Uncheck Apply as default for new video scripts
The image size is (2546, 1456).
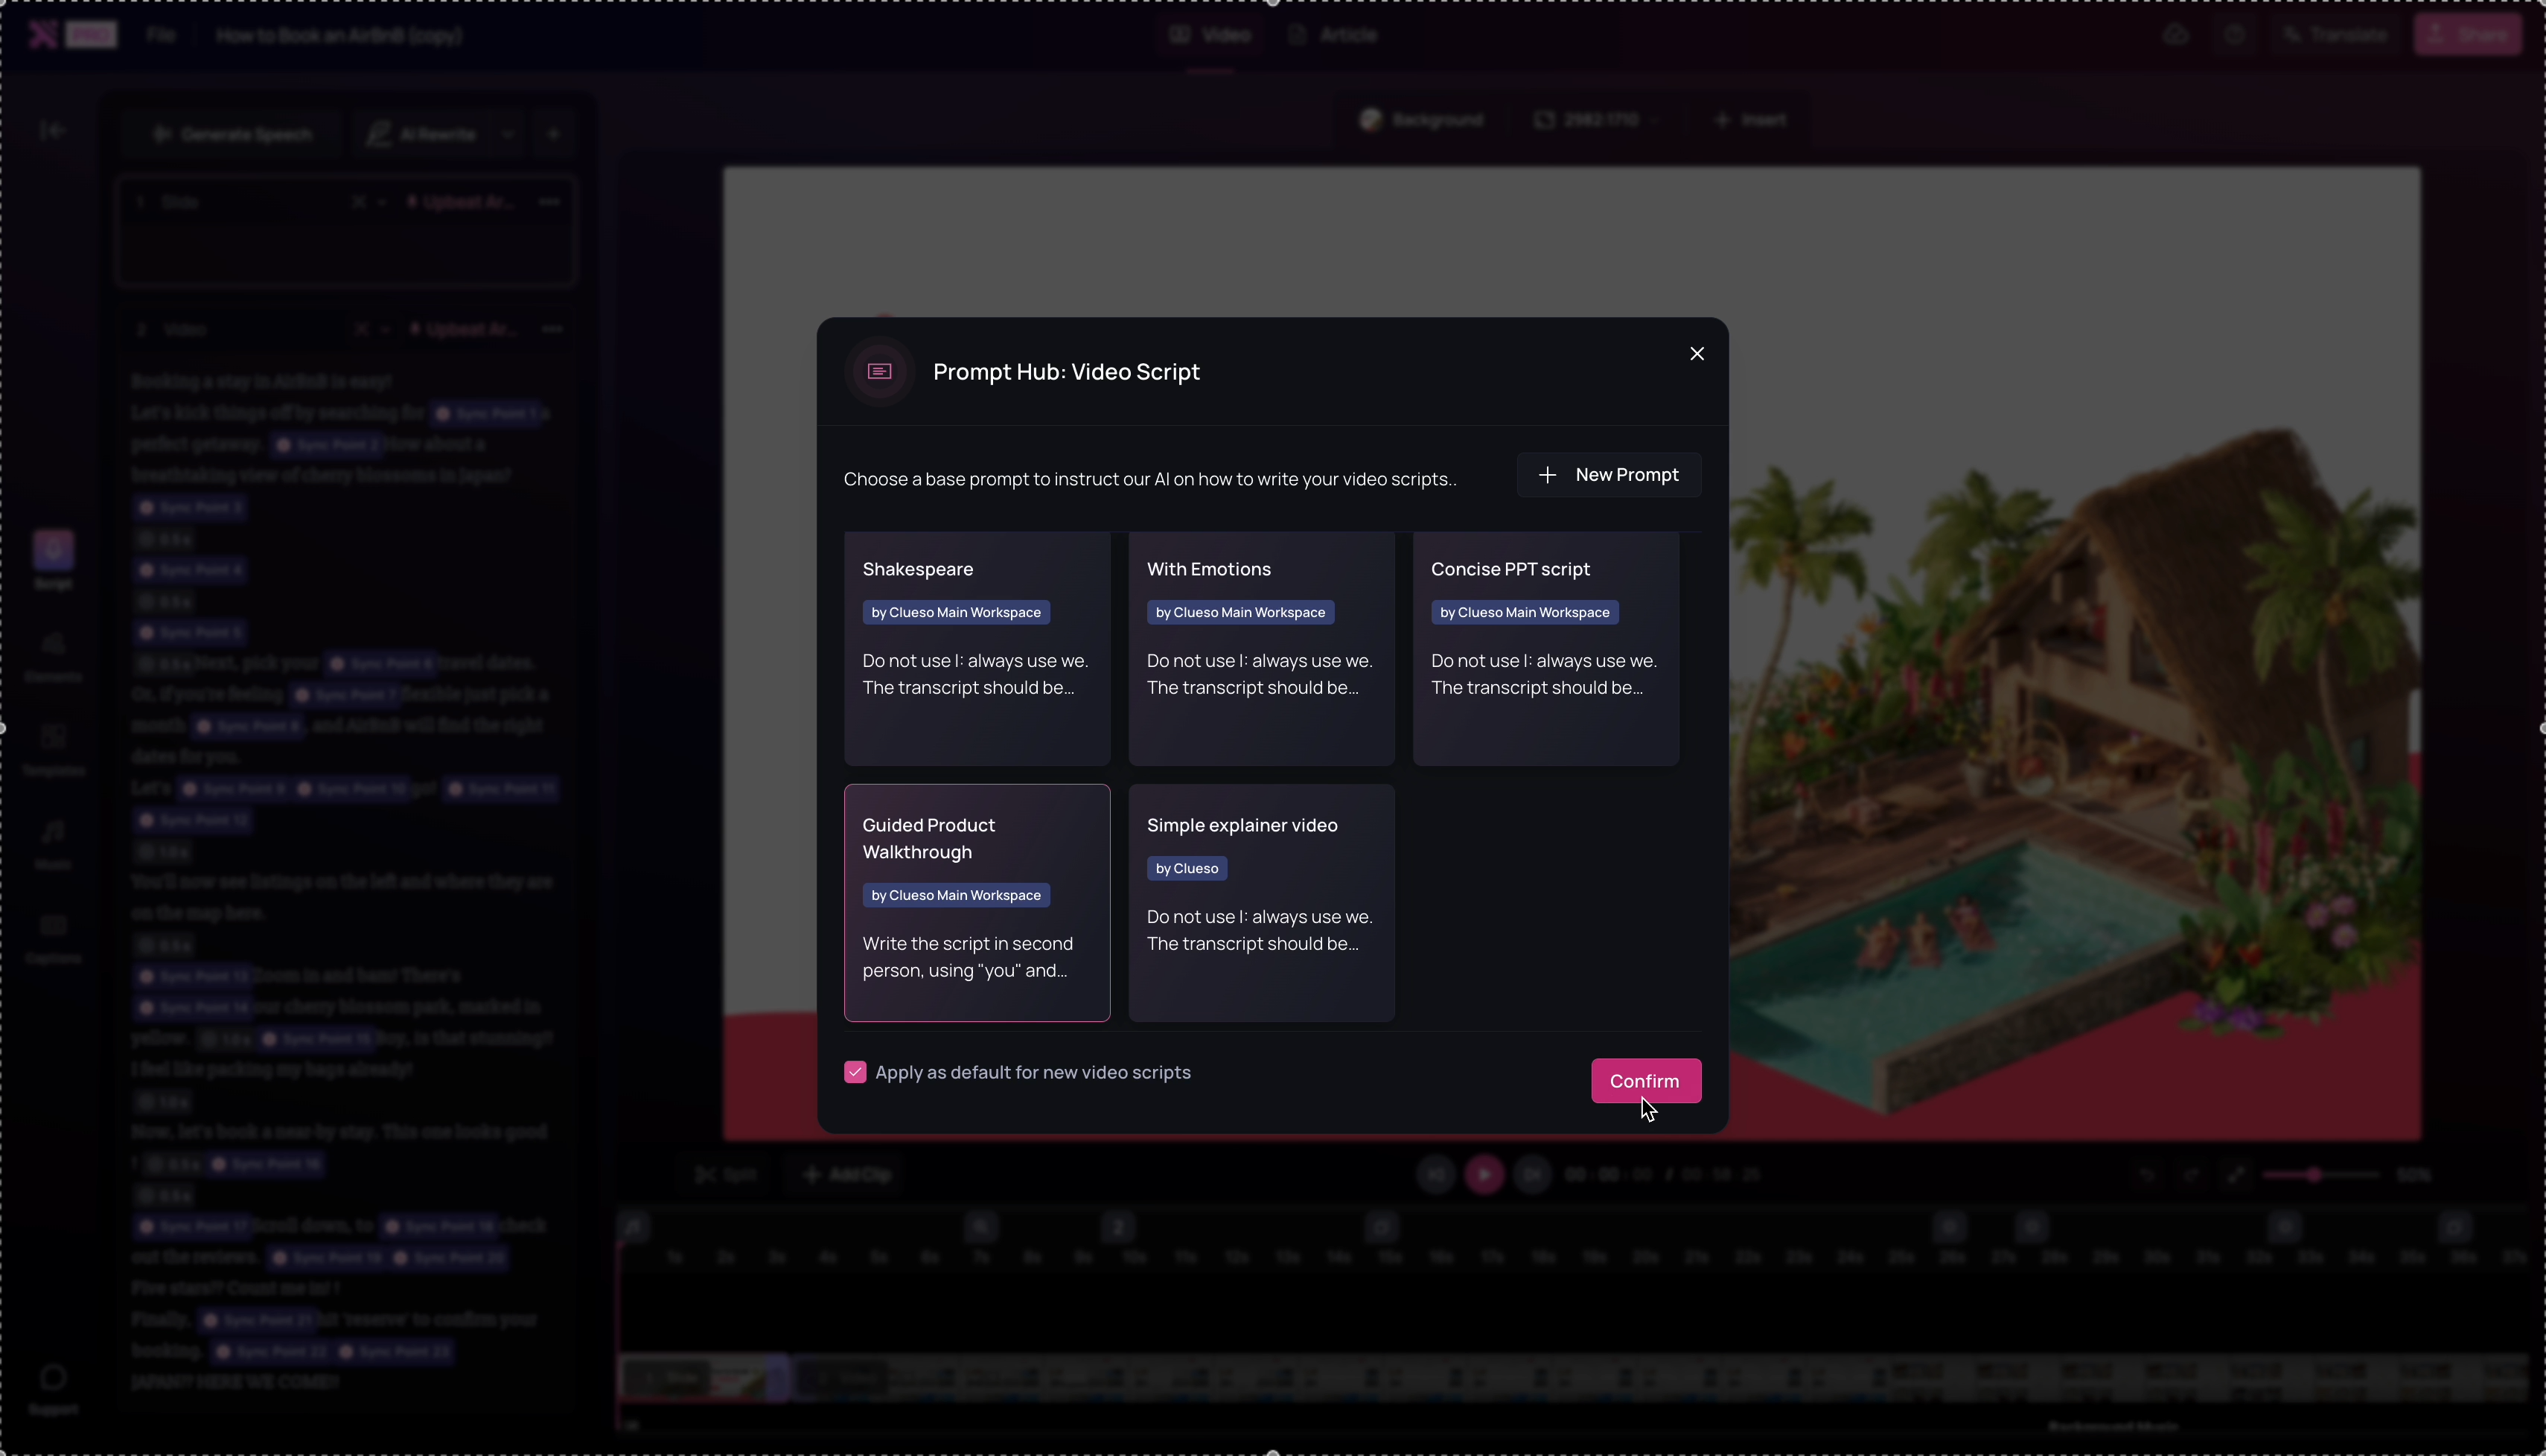[855, 1072]
